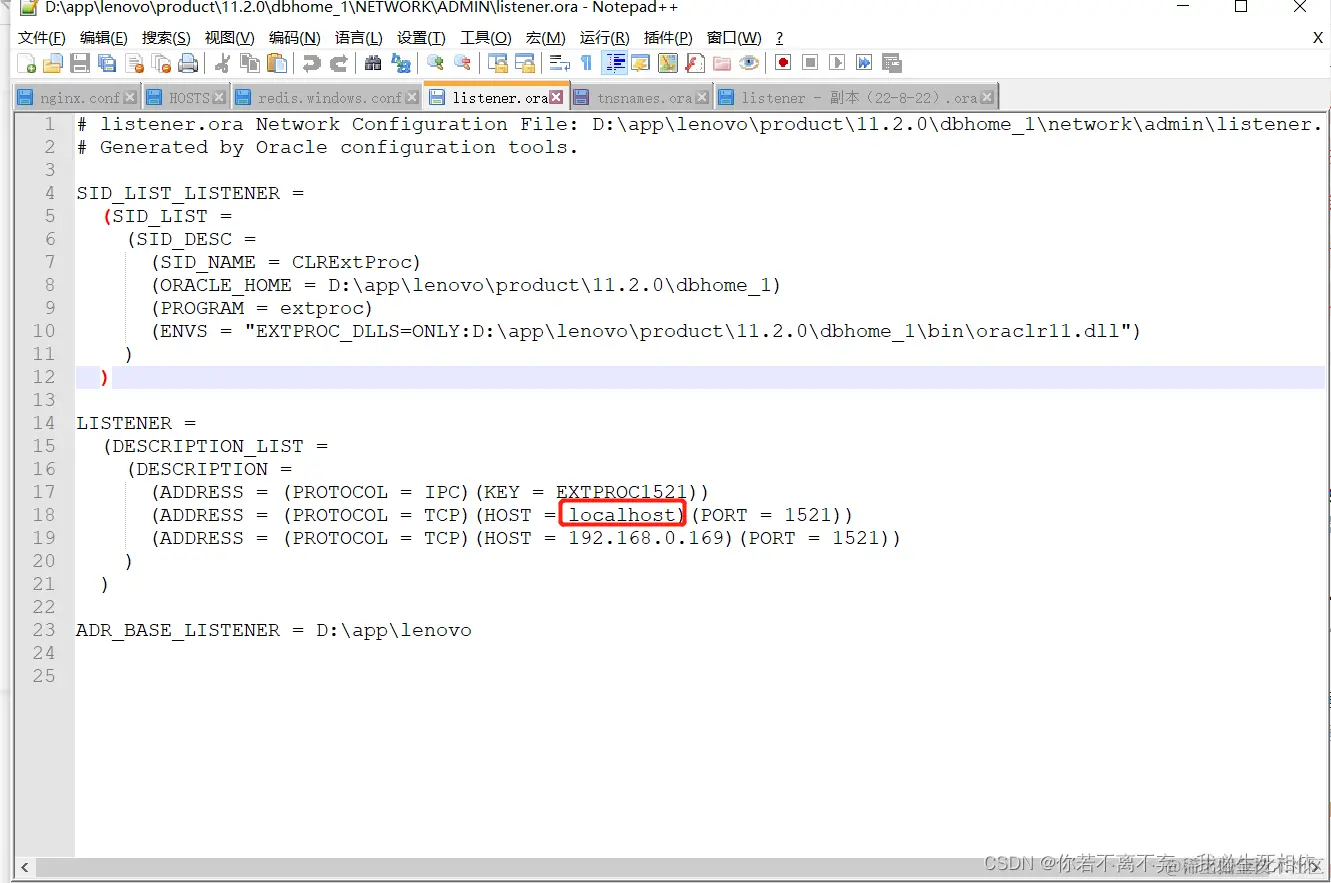Open the 窗口(W) menu
Screen dimensions: 1331x883
pyautogui.click(x=734, y=38)
